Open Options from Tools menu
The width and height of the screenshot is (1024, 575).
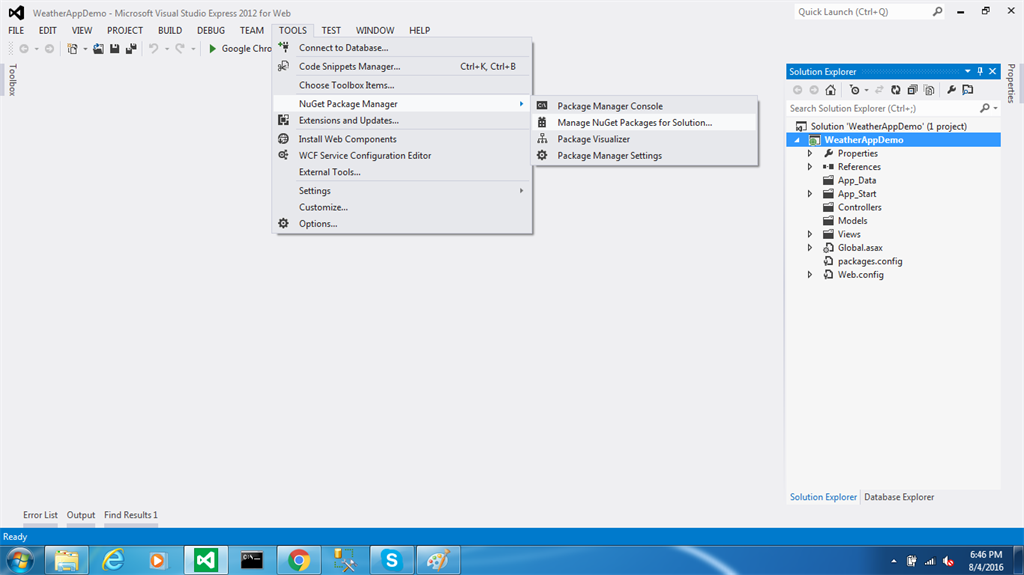(402, 223)
